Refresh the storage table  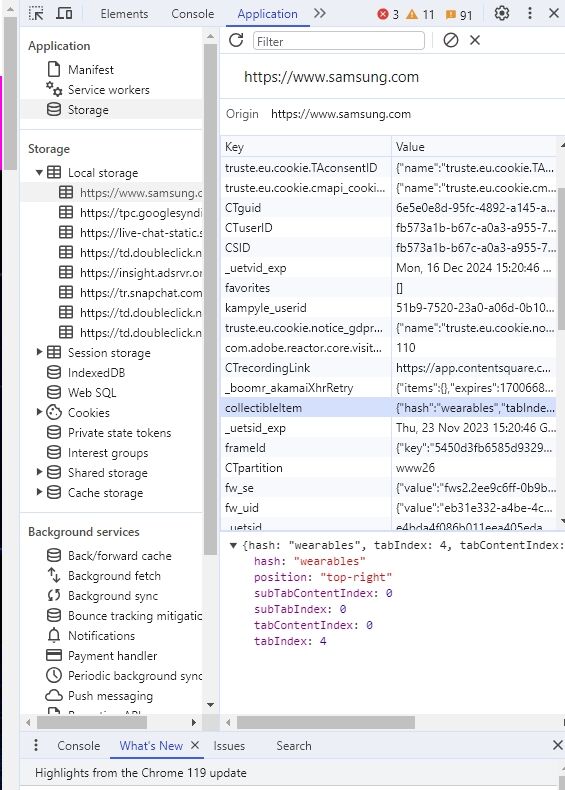click(x=236, y=40)
